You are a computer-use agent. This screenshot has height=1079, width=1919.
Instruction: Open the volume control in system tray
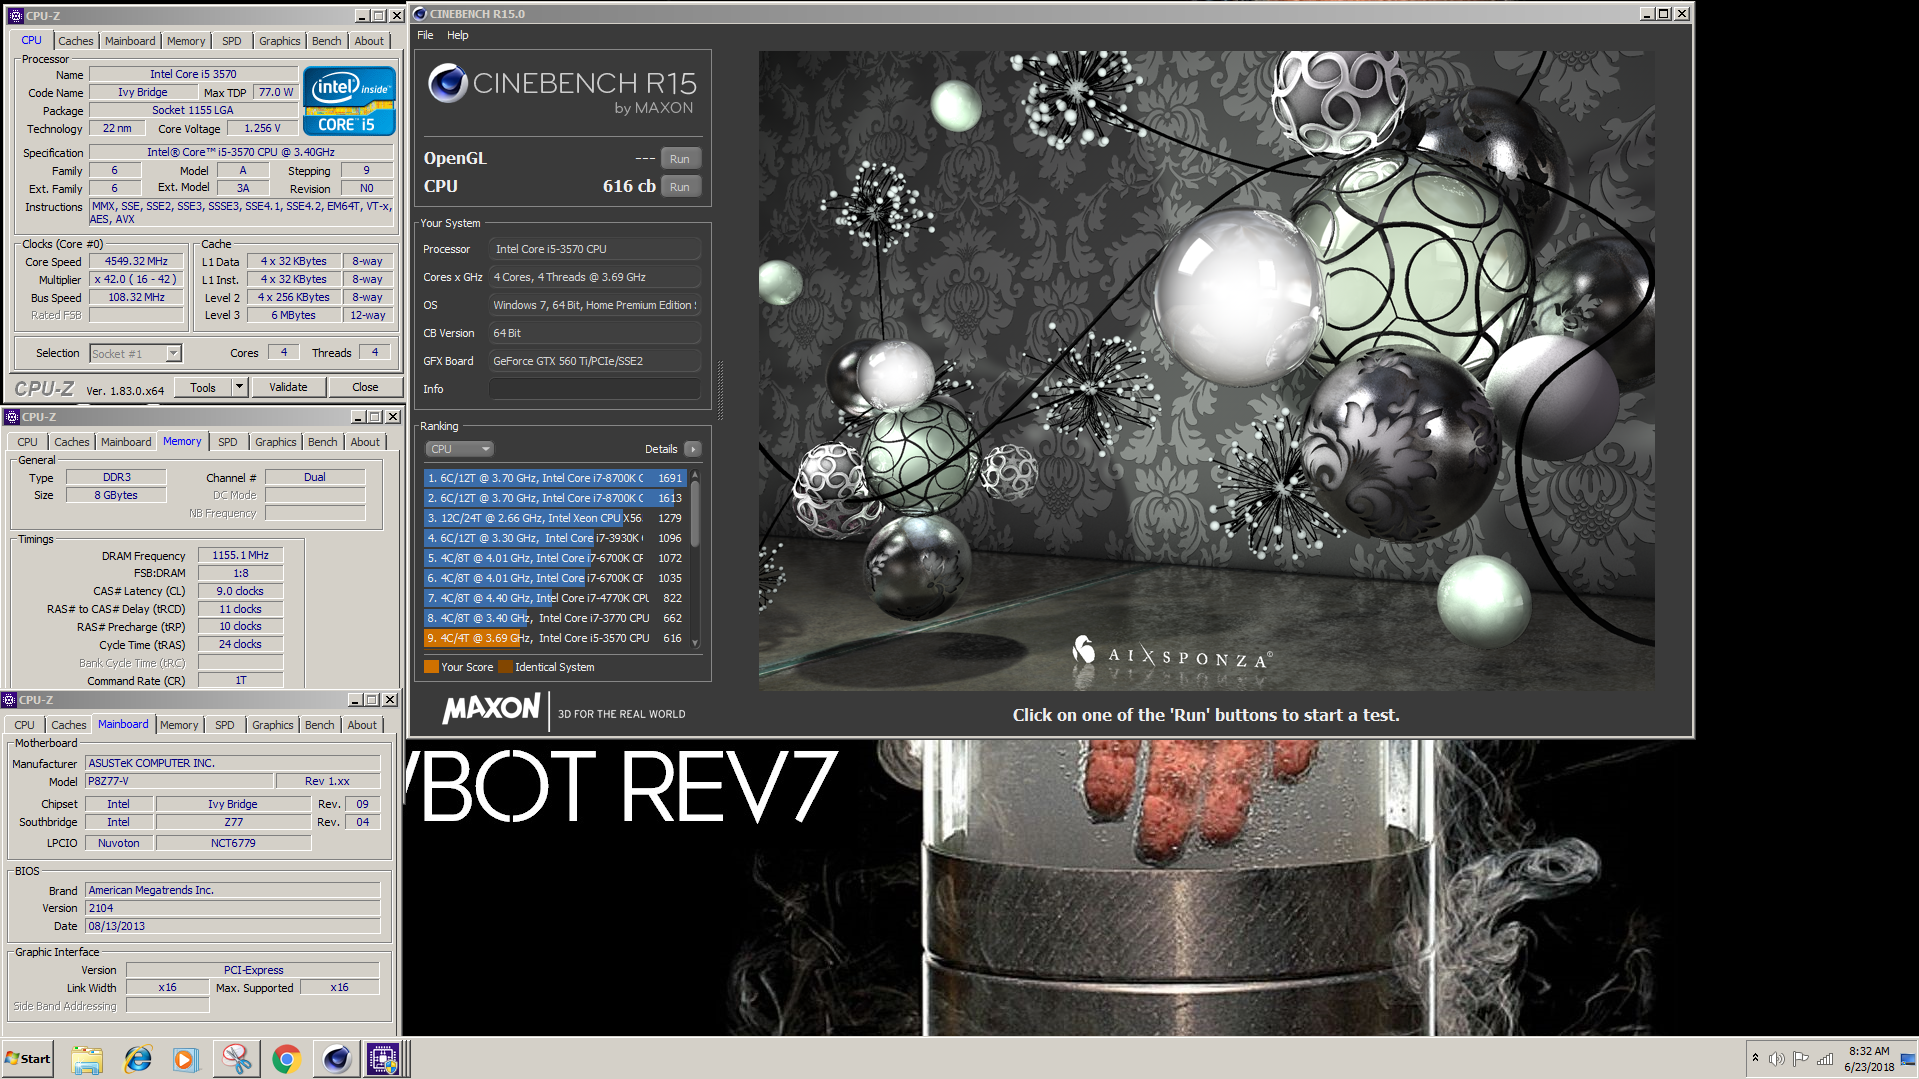(1776, 1059)
